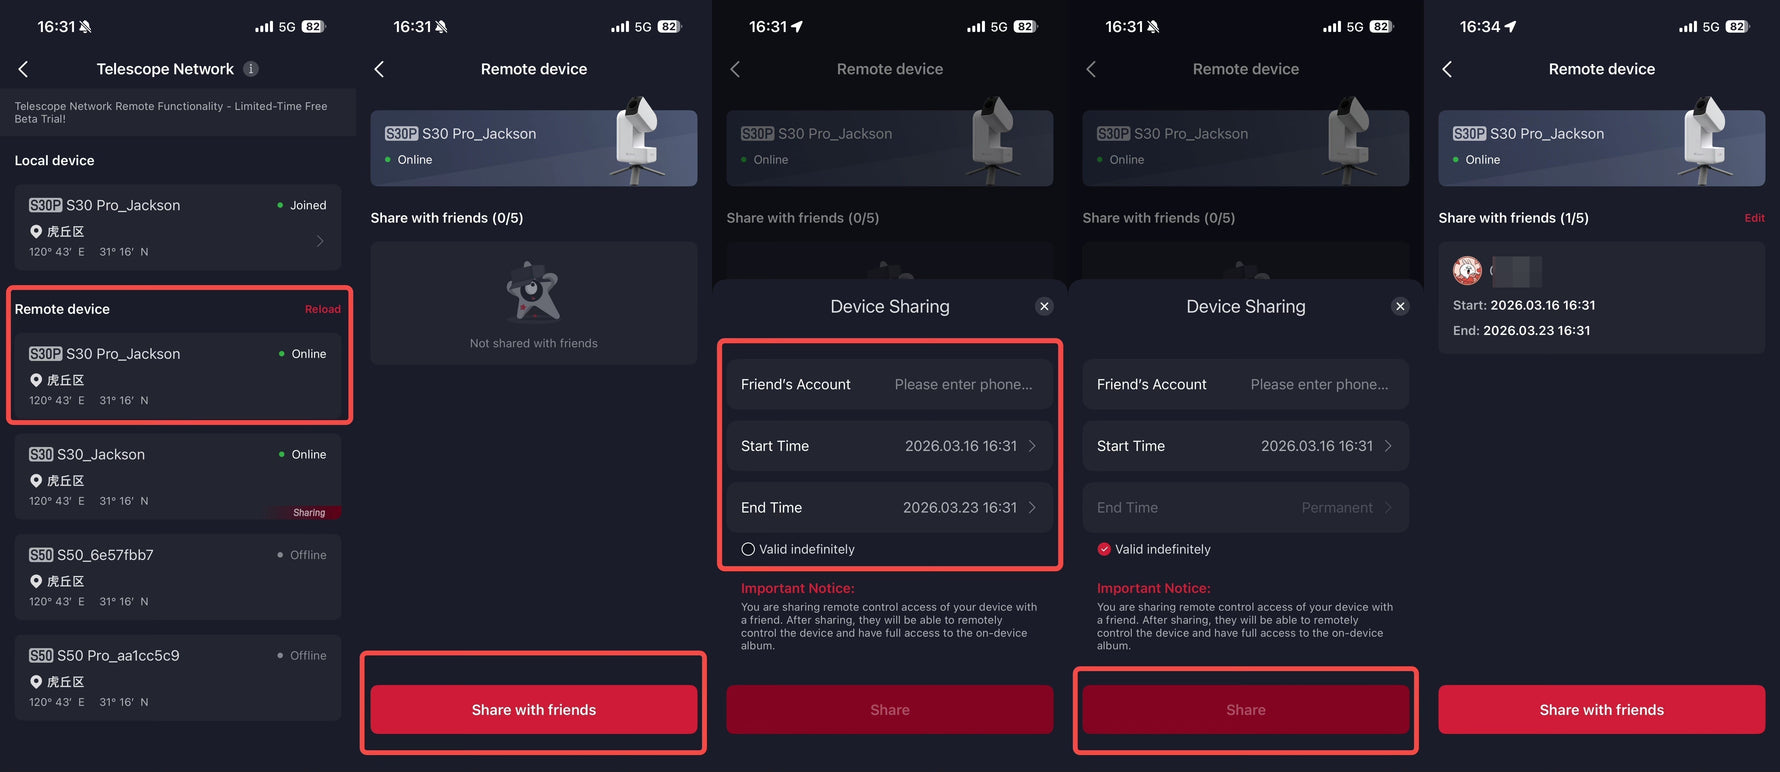Tap S30P badge in the 1/5 screen device card
1780x772 pixels.
(1469, 133)
